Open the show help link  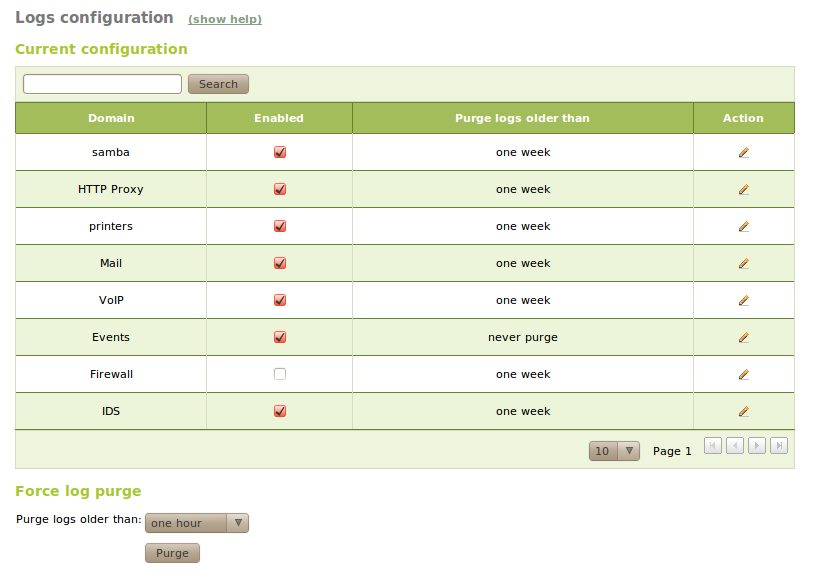click(225, 19)
